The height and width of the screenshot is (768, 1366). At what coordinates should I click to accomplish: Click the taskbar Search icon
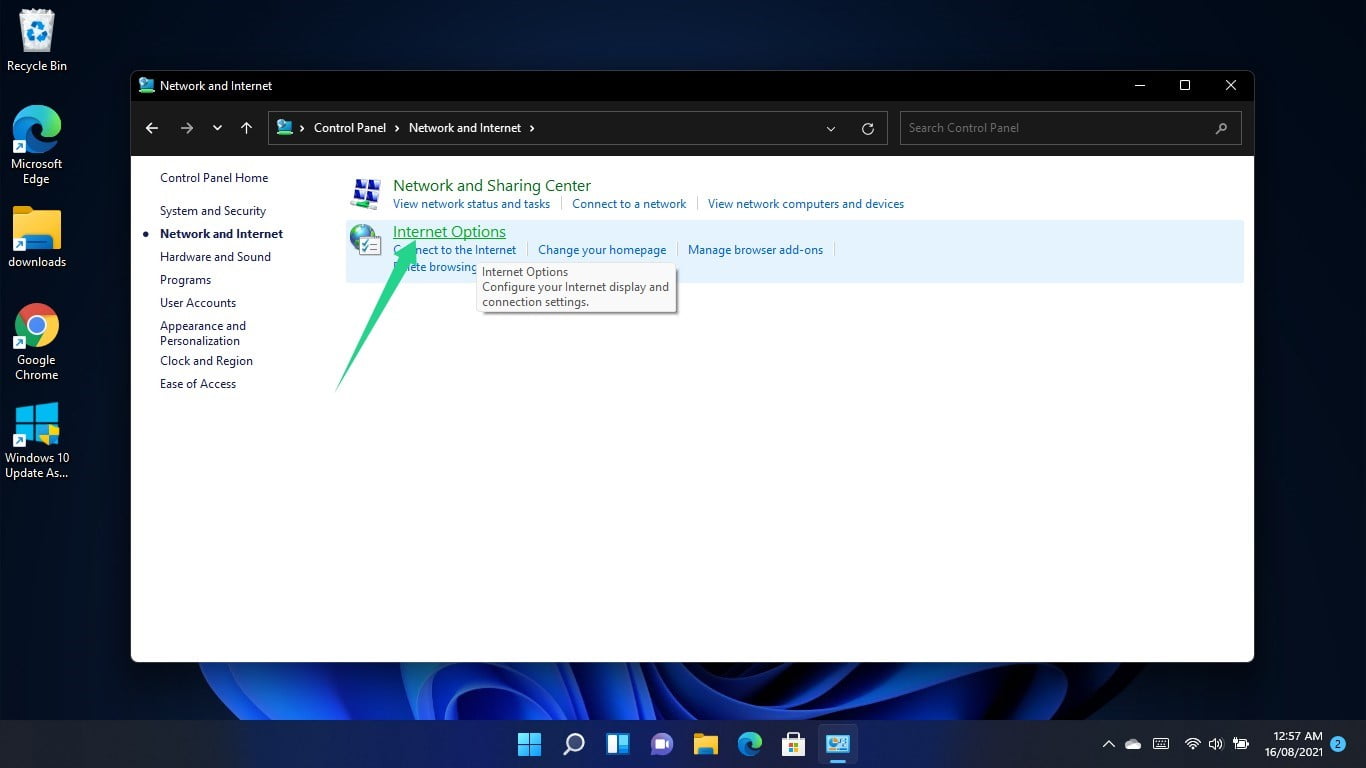click(x=573, y=744)
